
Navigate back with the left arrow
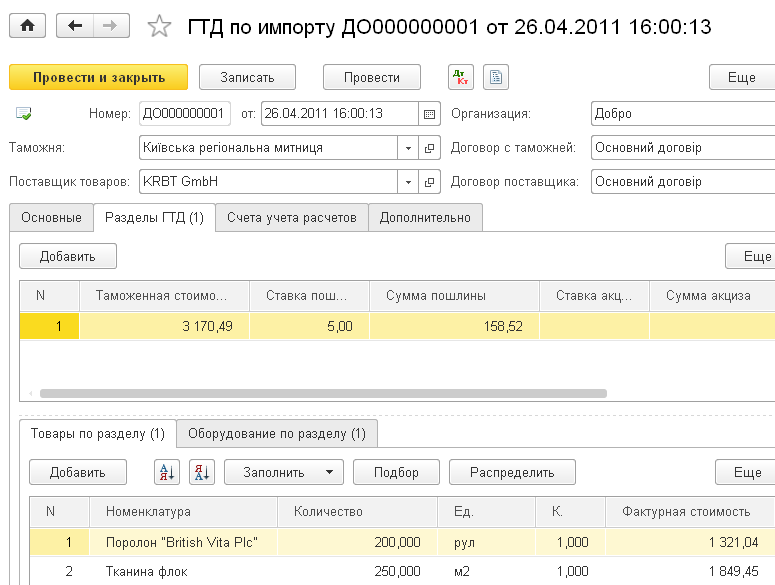tap(75, 26)
